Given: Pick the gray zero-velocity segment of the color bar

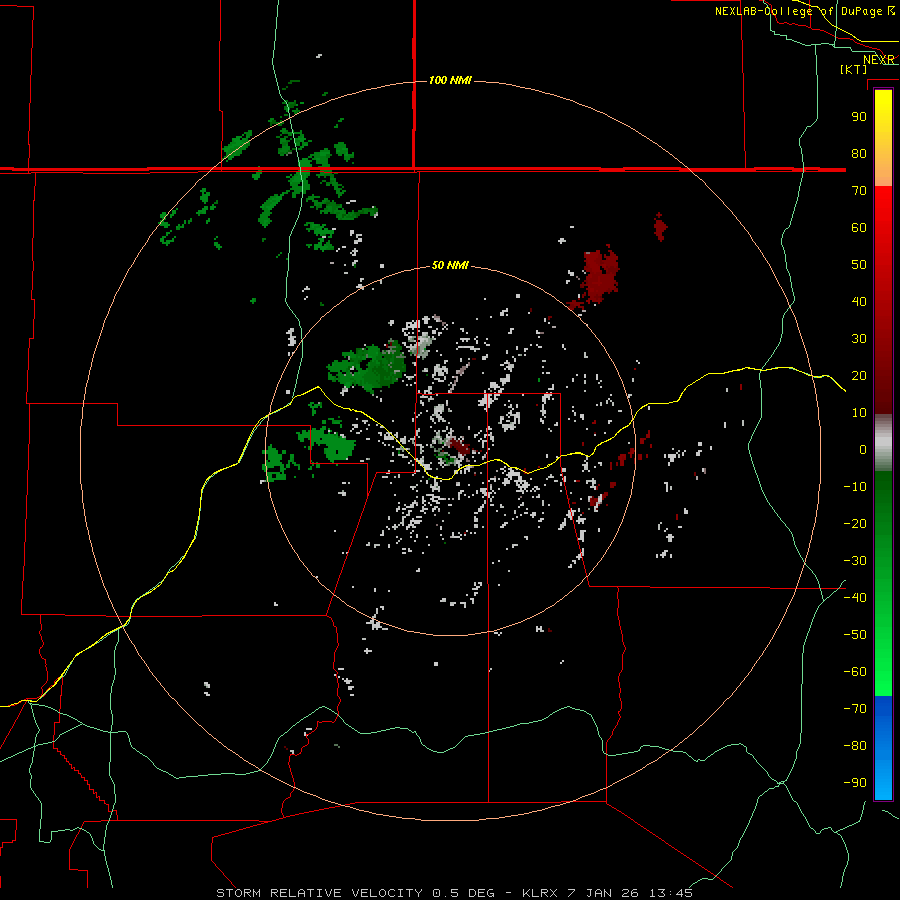Looking at the screenshot, I should pos(883,443).
